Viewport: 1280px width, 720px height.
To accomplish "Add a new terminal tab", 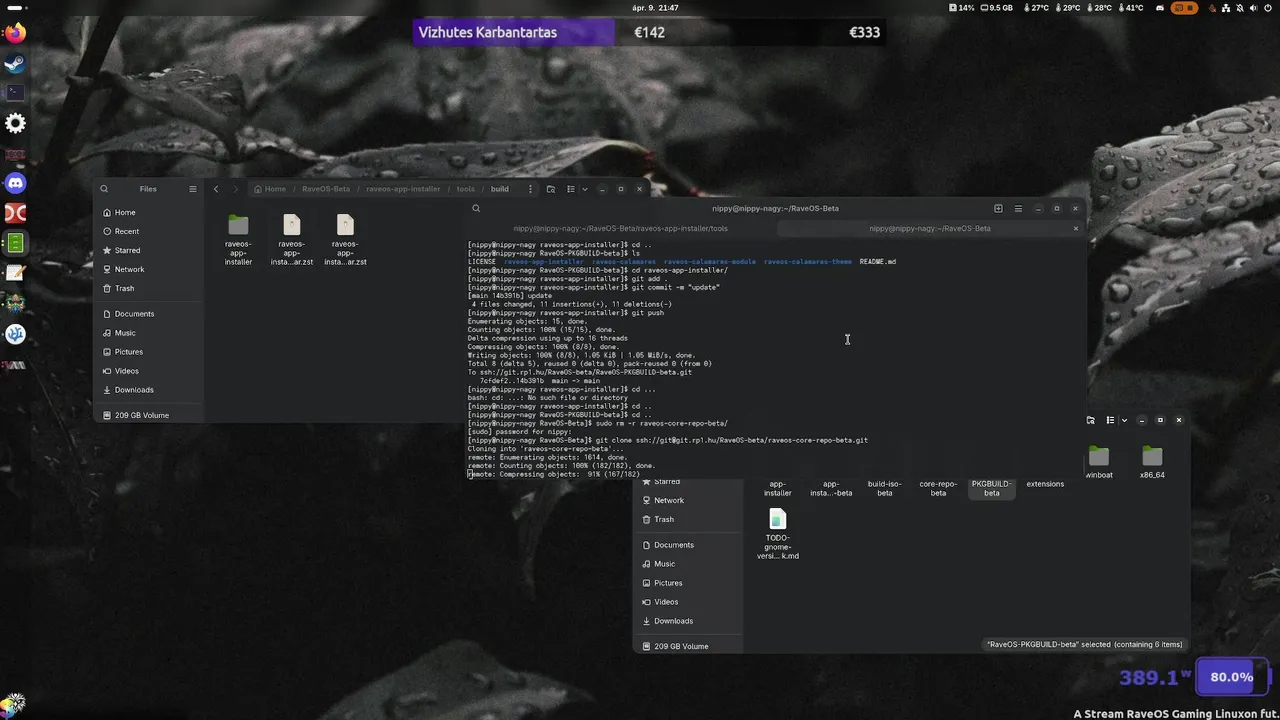I will coord(998,208).
